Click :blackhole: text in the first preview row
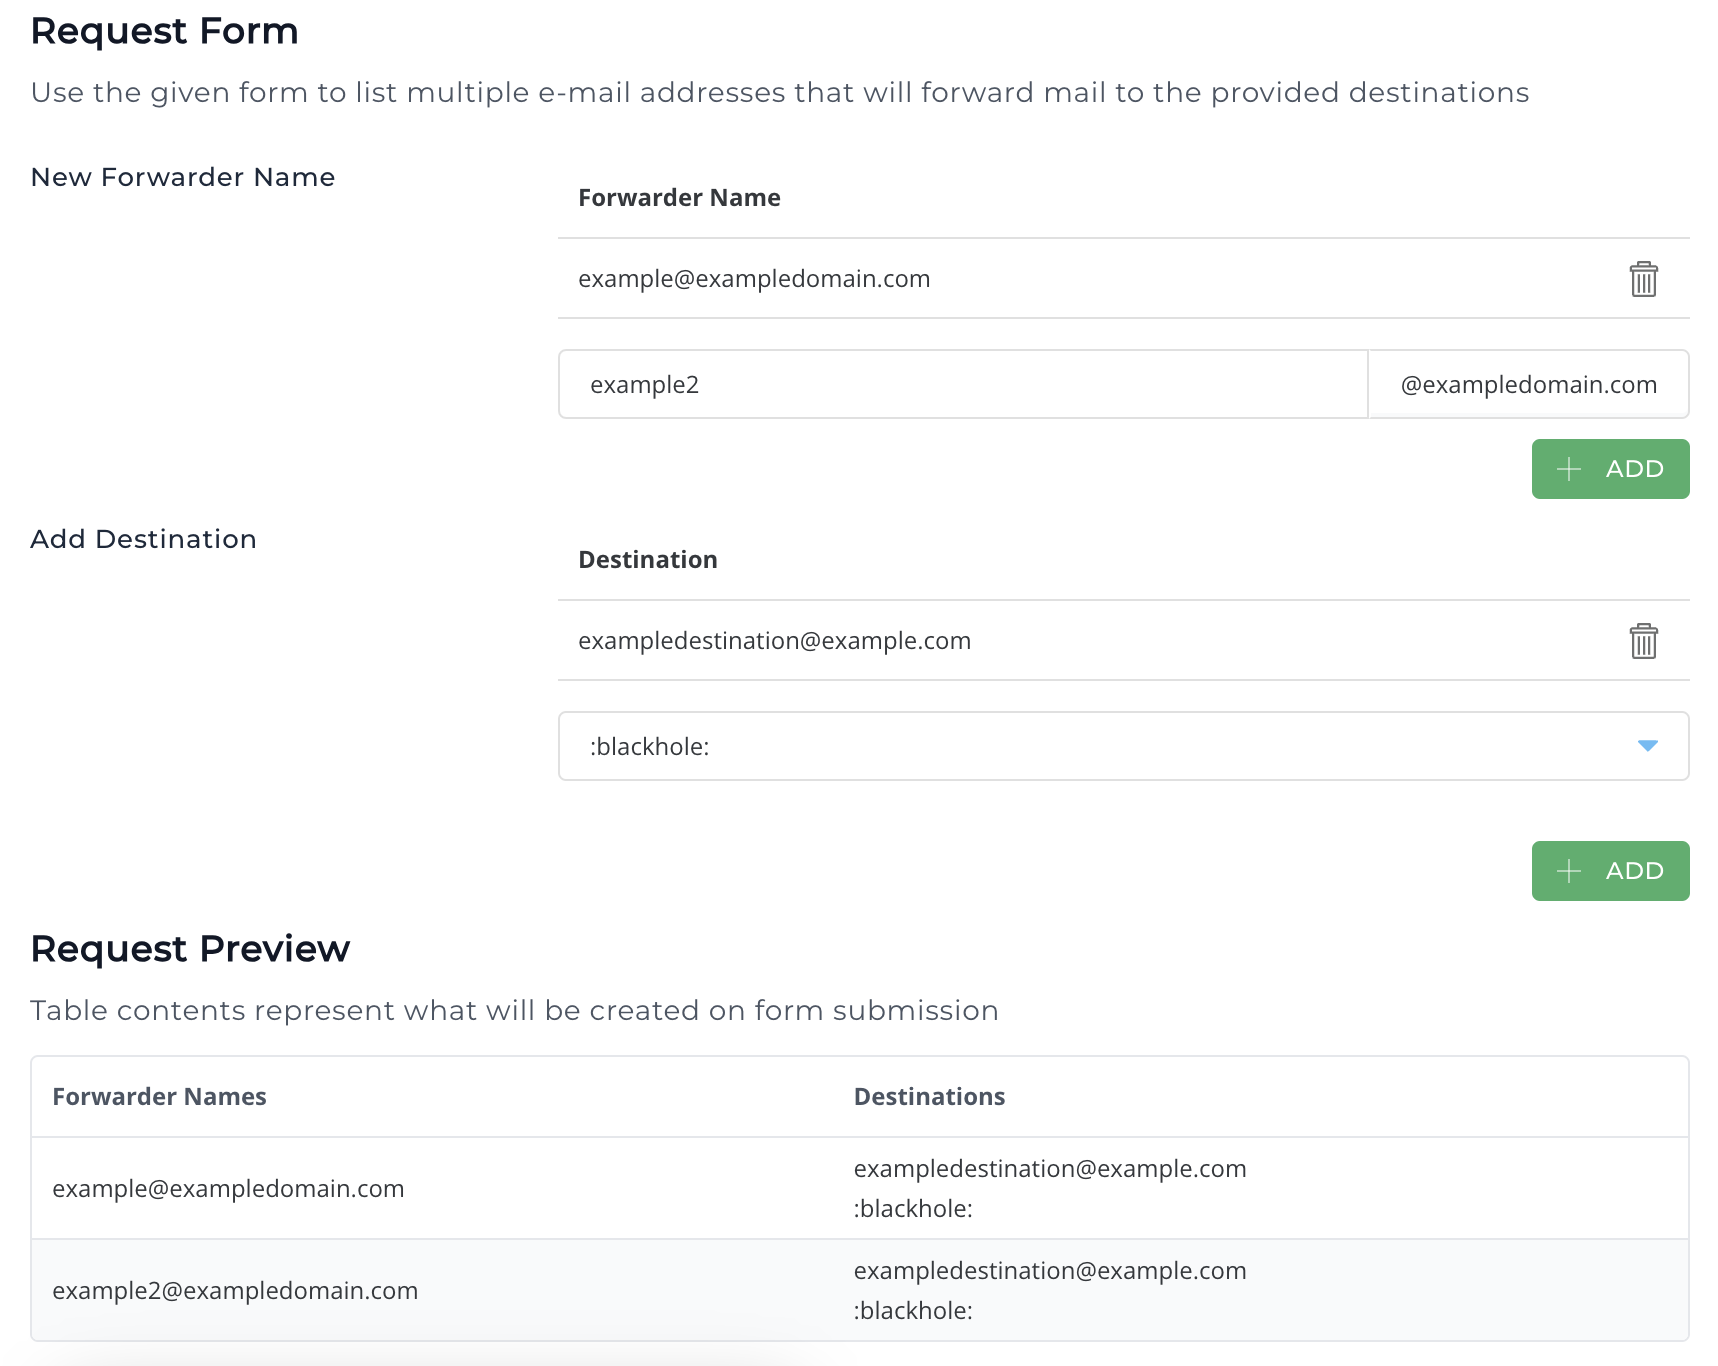 tap(912, 1208)
